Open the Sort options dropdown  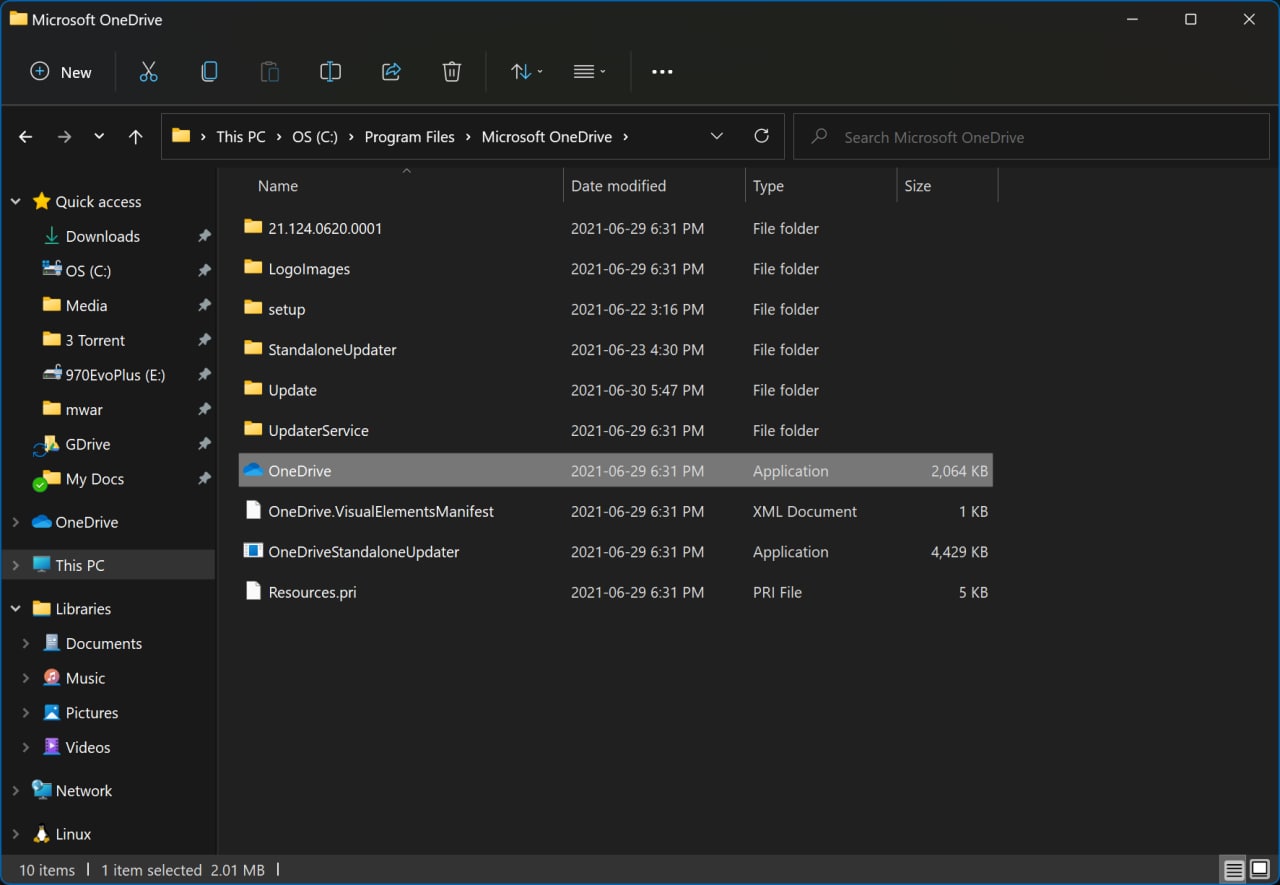[527, 72]
